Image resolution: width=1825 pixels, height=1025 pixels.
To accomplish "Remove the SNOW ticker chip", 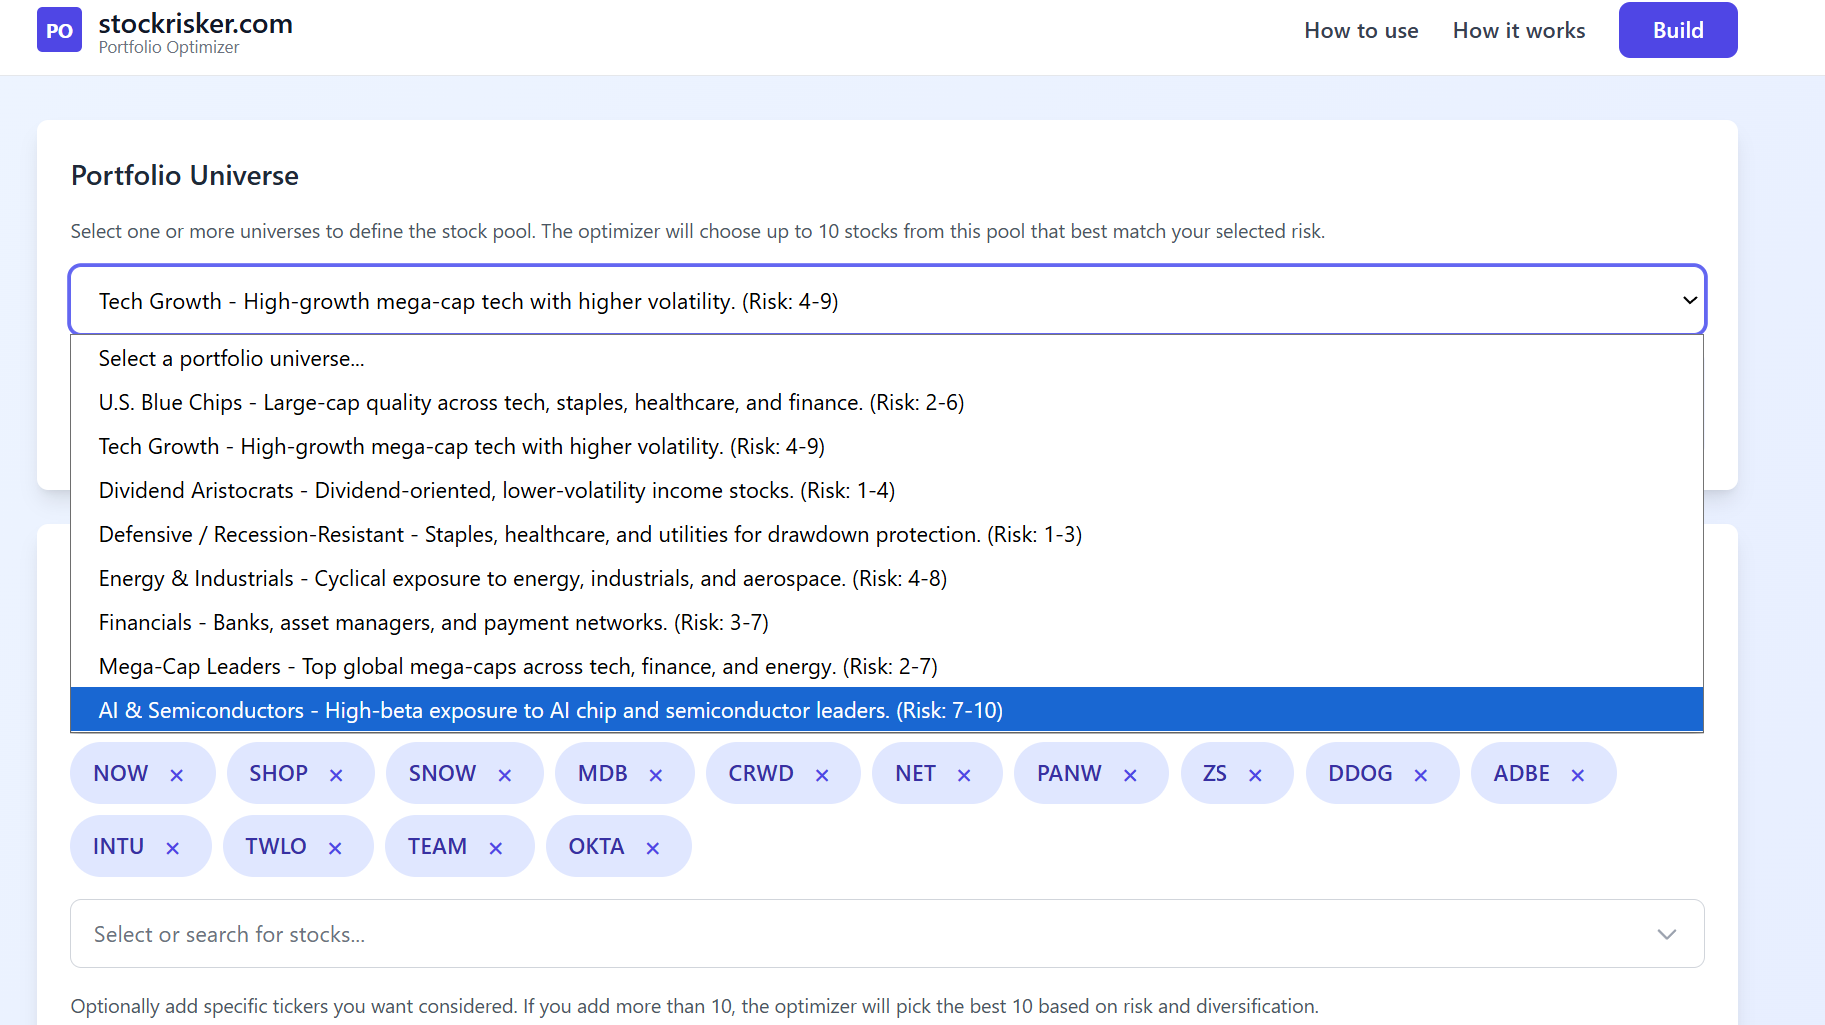I will [x=505, y=773].
